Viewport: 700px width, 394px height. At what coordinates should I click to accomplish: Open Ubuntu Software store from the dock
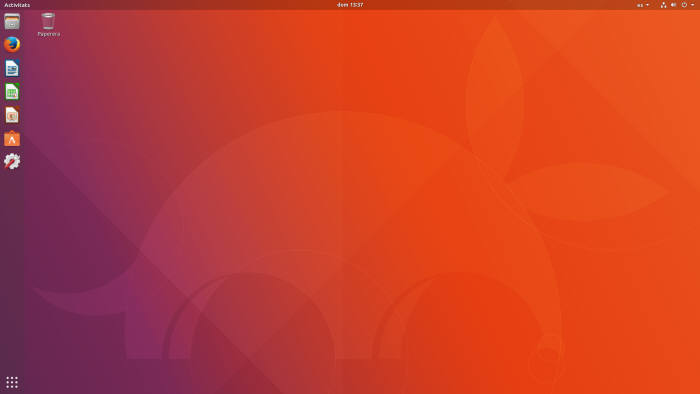(12, 139)
